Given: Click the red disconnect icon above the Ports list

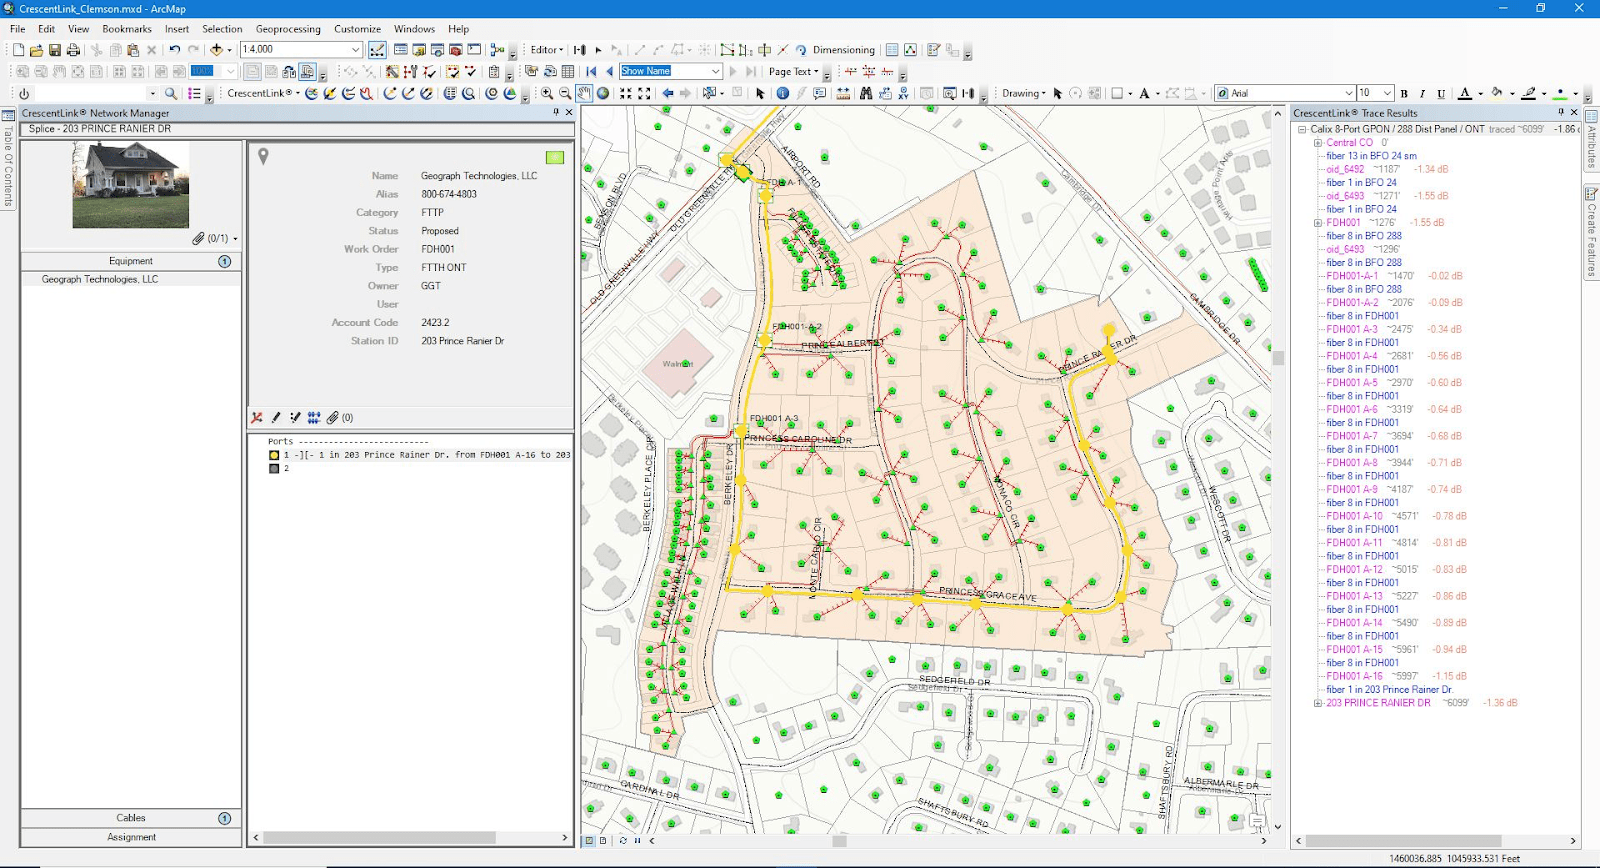Looking at the screenshot, I should coord(257,418).
